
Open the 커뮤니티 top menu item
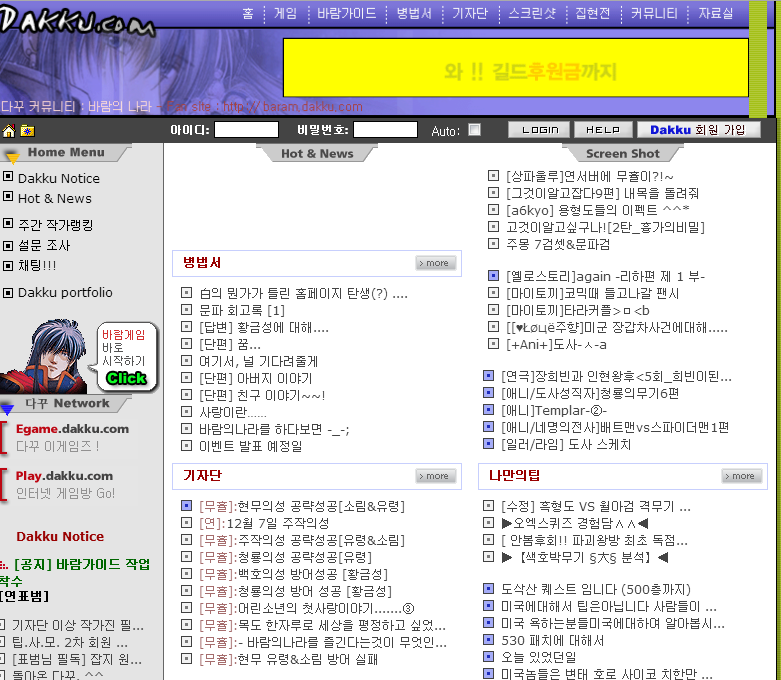click(654, 13)
